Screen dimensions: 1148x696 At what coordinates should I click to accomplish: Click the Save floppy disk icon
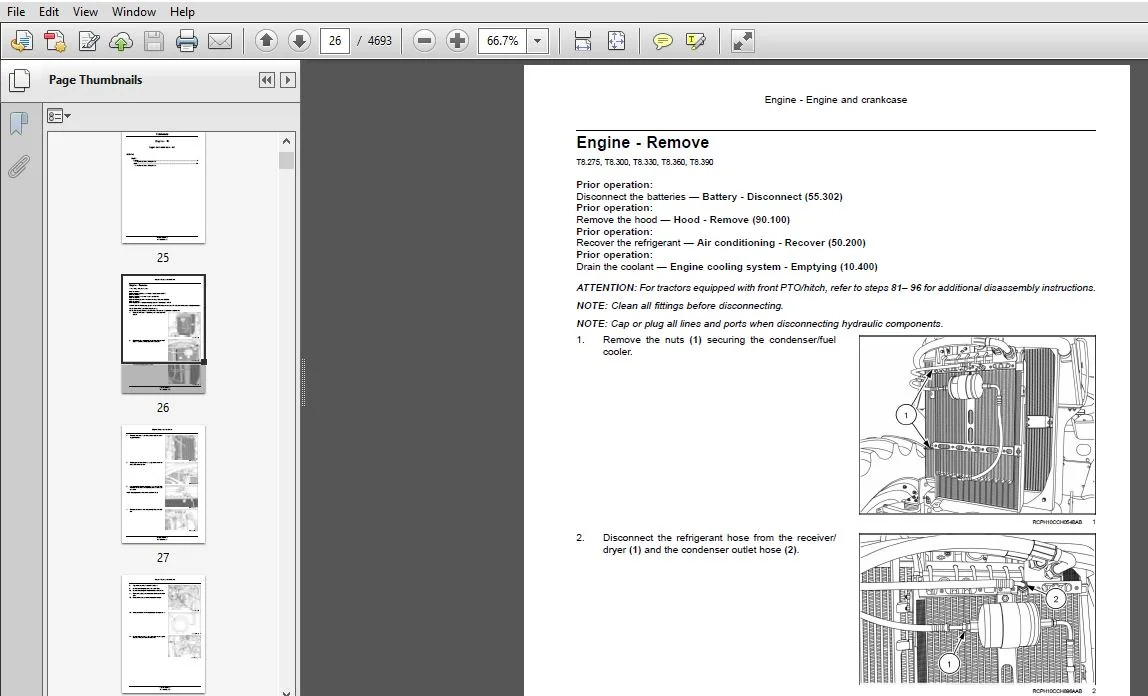[154, 41]
